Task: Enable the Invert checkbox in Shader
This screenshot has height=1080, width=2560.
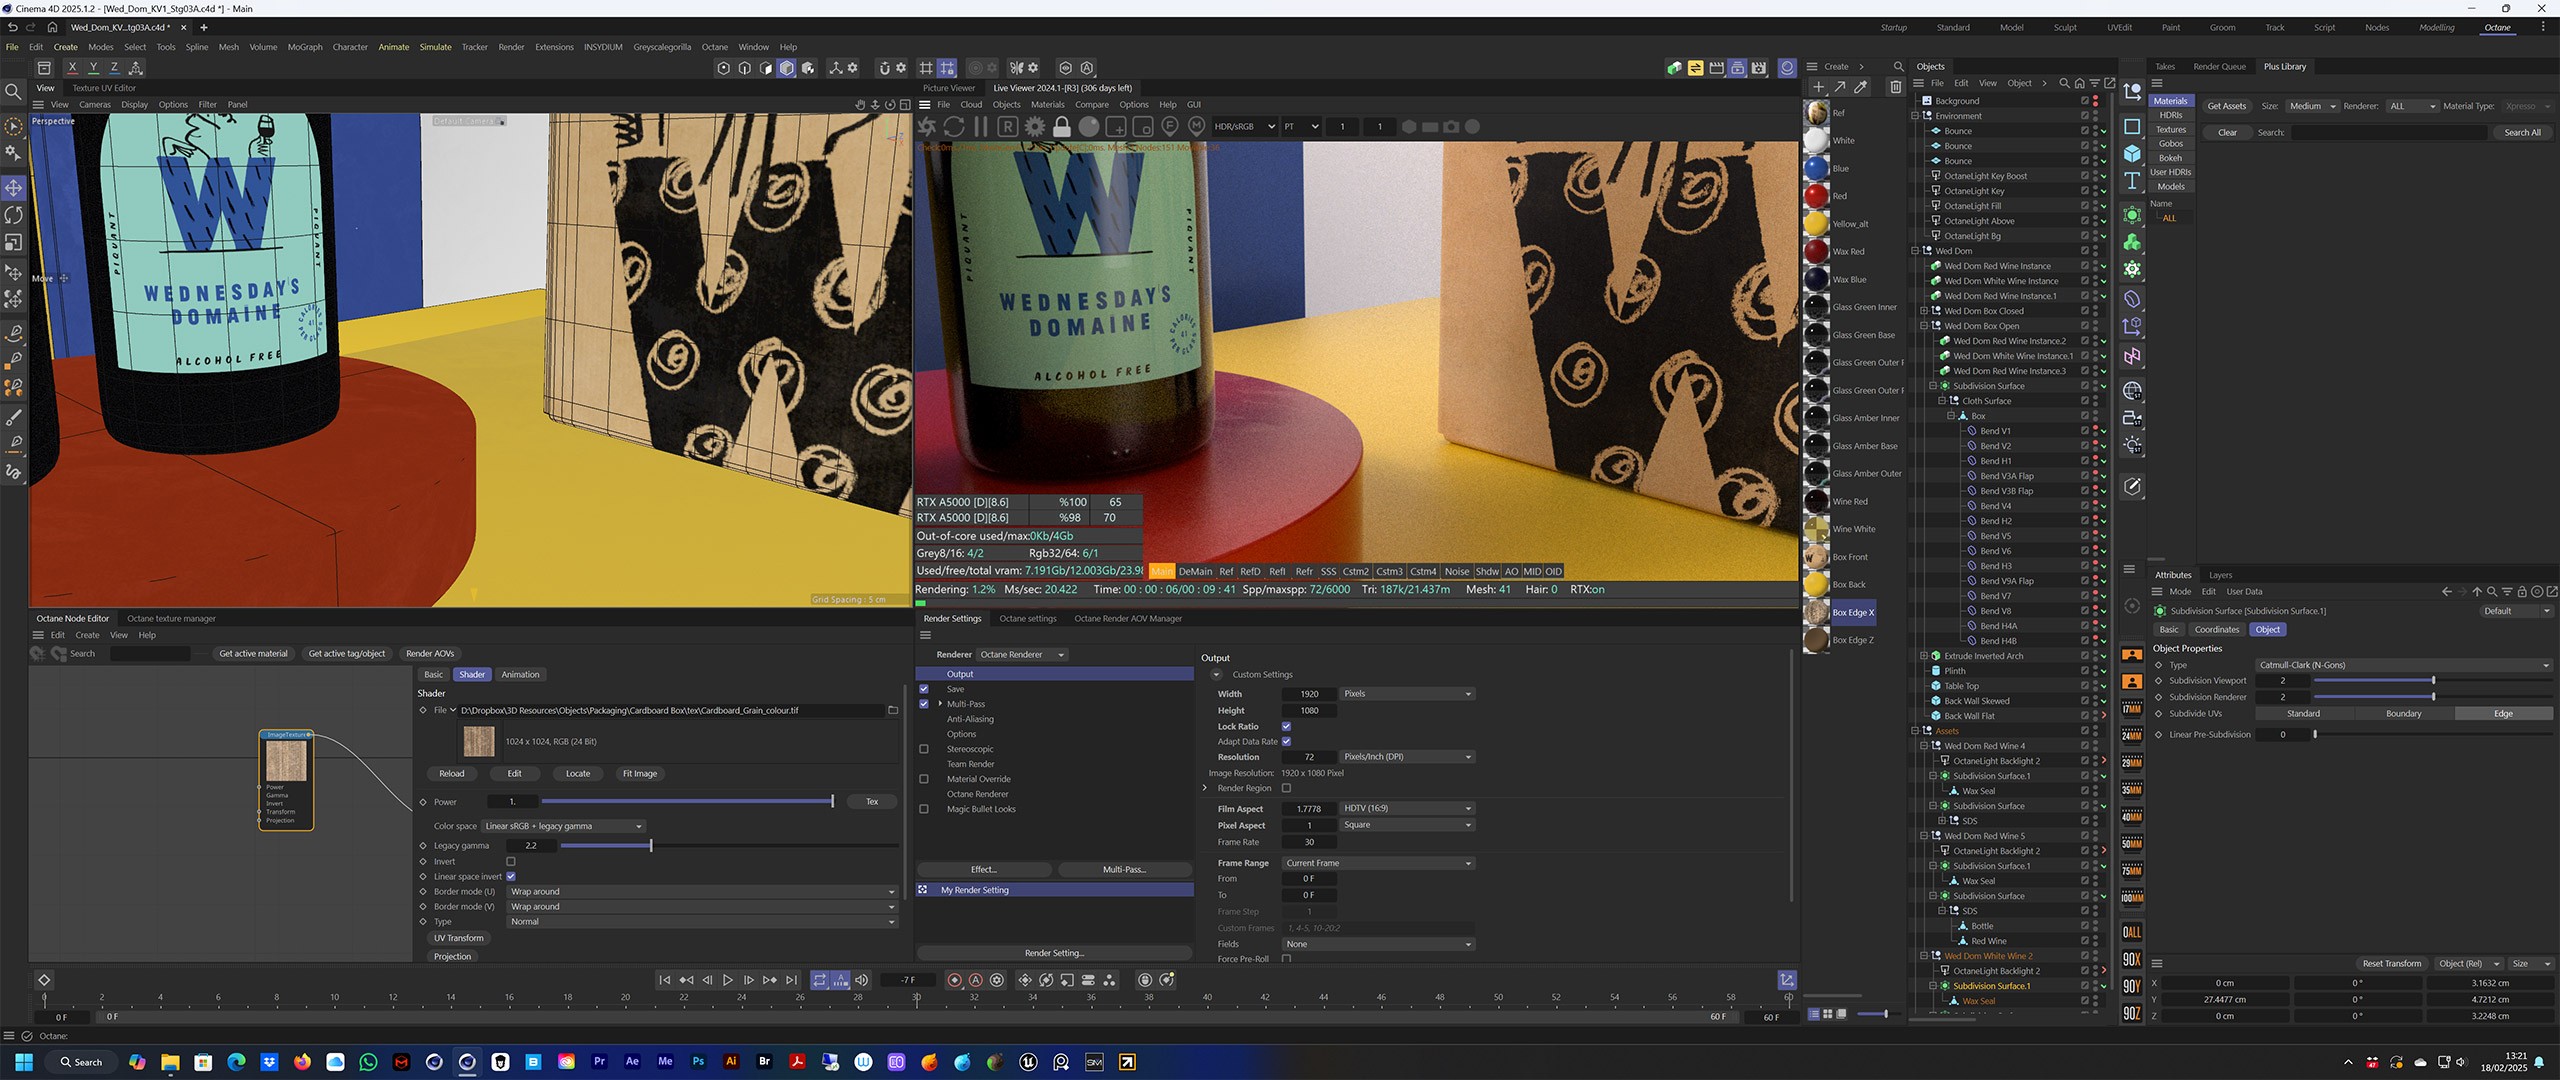Action: coord(511,861)
